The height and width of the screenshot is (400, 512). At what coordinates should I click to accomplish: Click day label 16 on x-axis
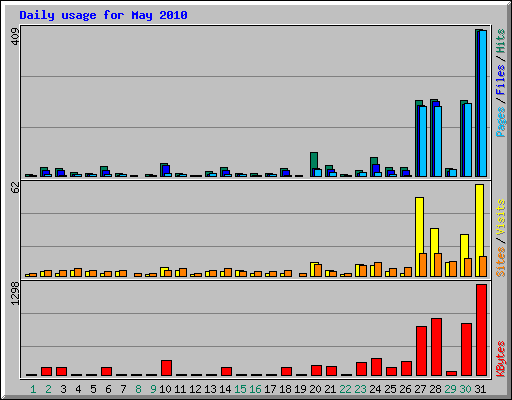tap(255, 389)
